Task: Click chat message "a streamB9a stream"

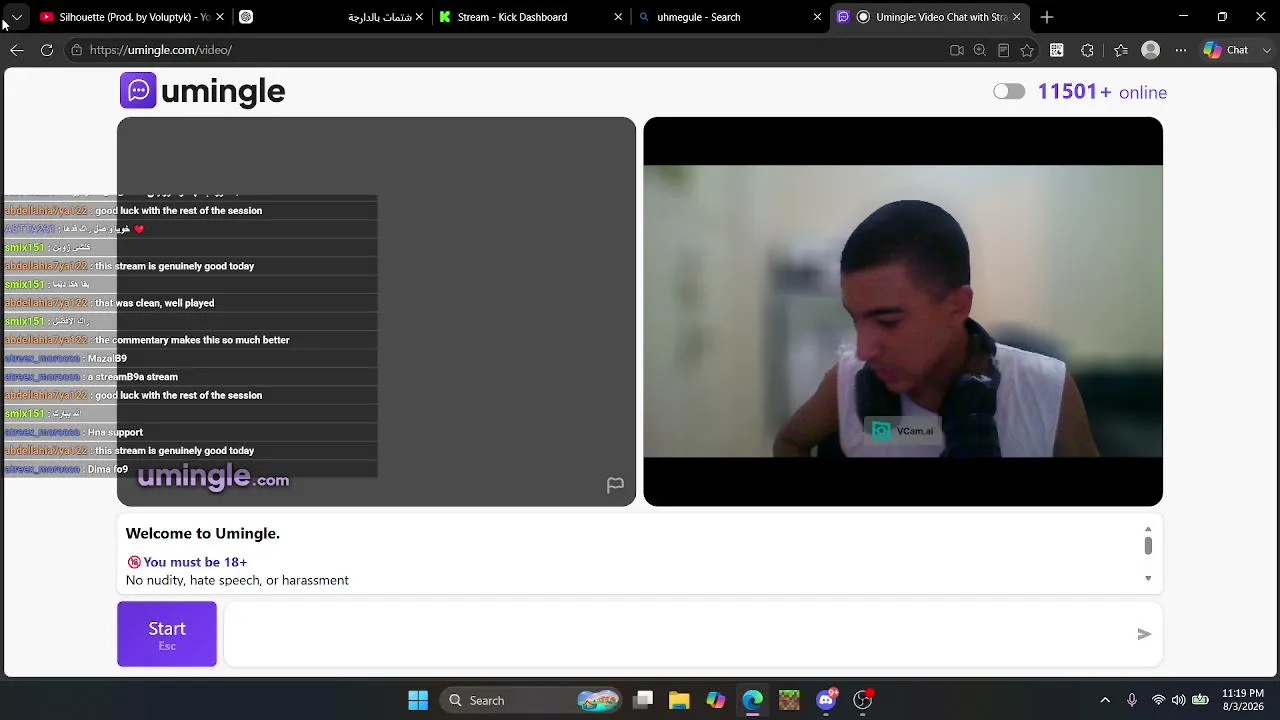Action: [133, 377]
